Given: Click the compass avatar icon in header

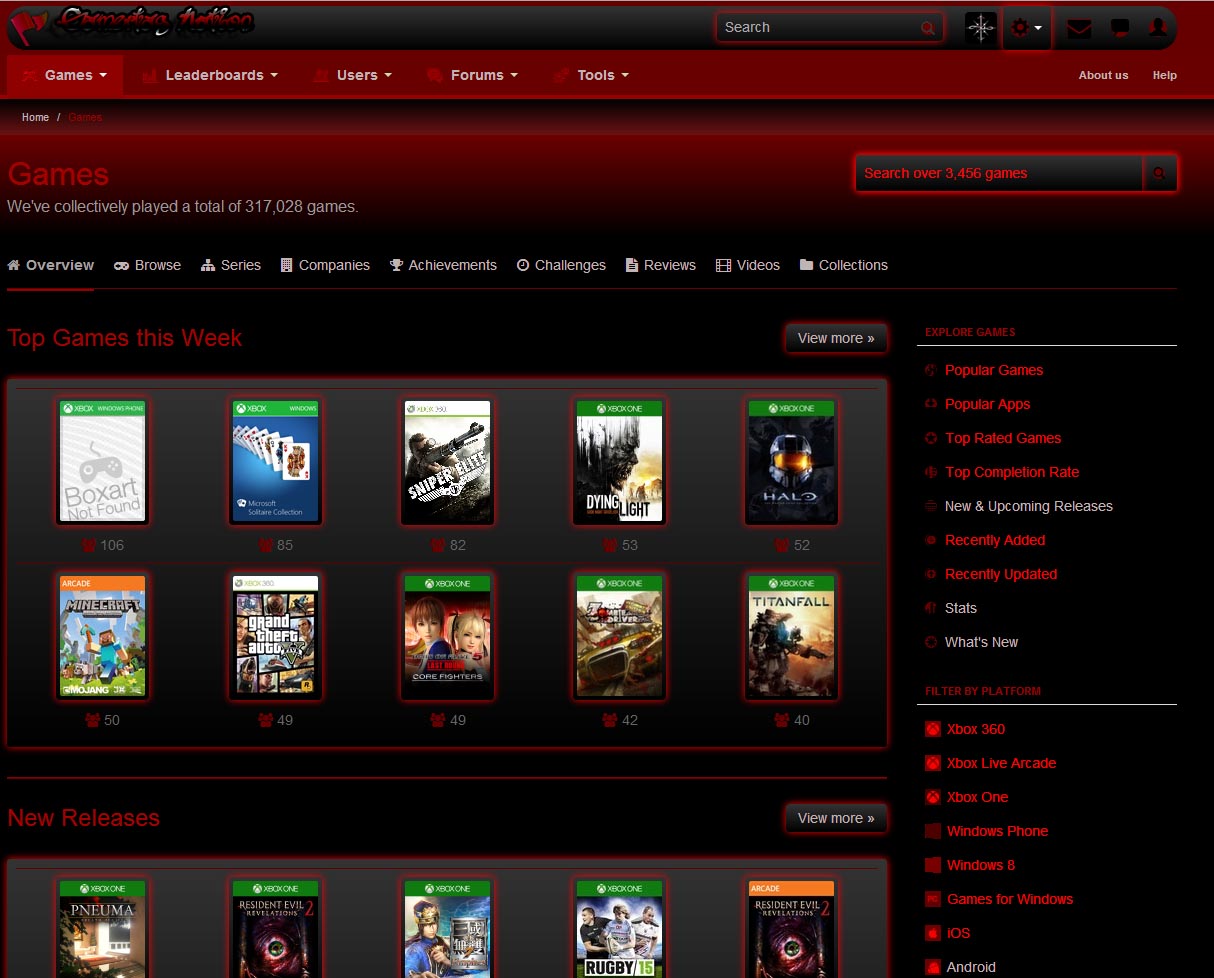Looking at the screenshot, I should coord(981,28).
